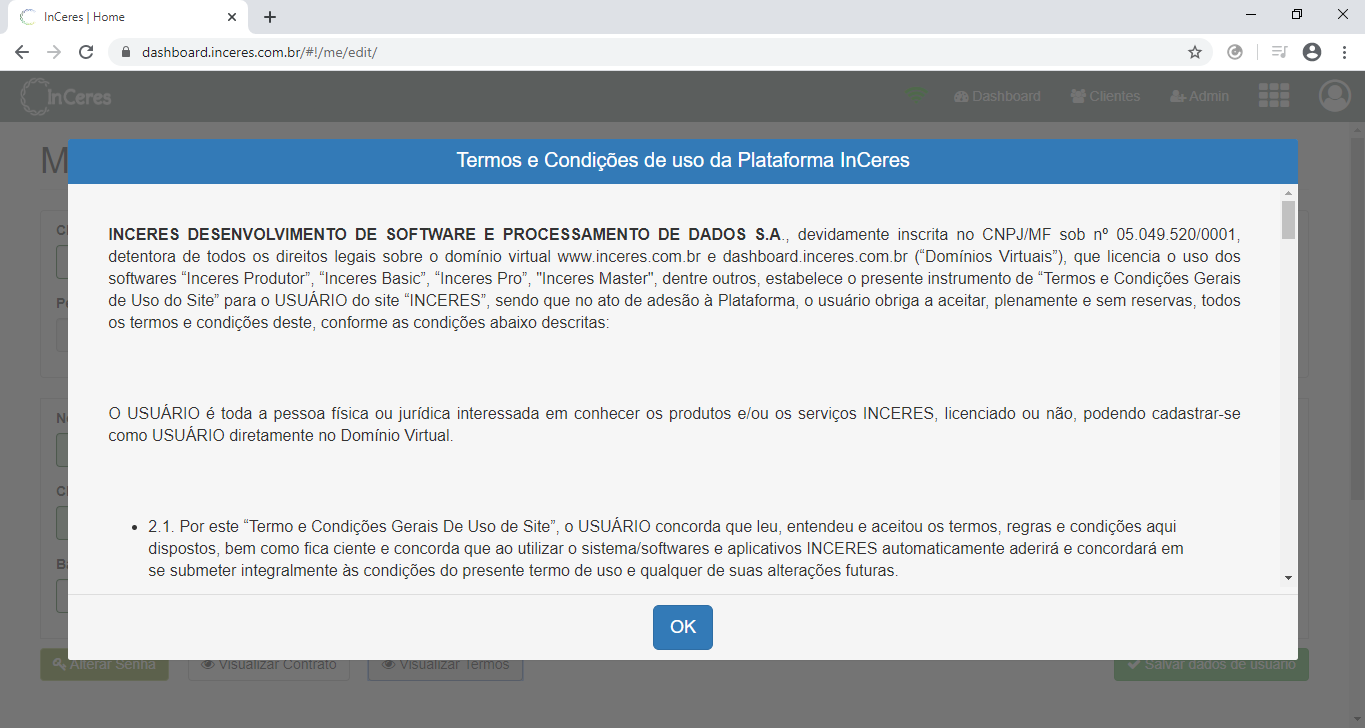Click the clause beginning '2.1. Por este'
The height and width of the screenshot is (728, 1365).
(x=666, y=548)
